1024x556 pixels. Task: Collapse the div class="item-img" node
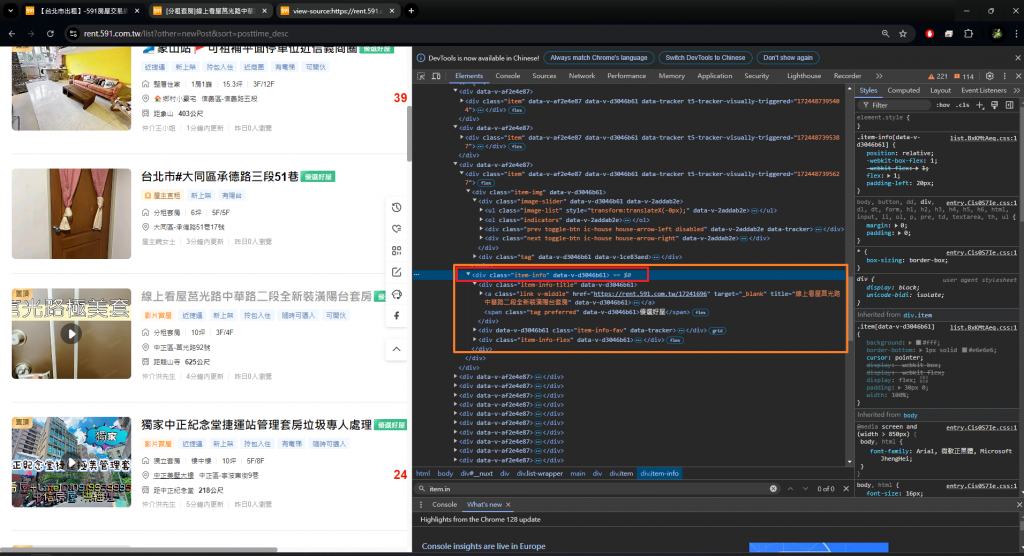point(468,192)
